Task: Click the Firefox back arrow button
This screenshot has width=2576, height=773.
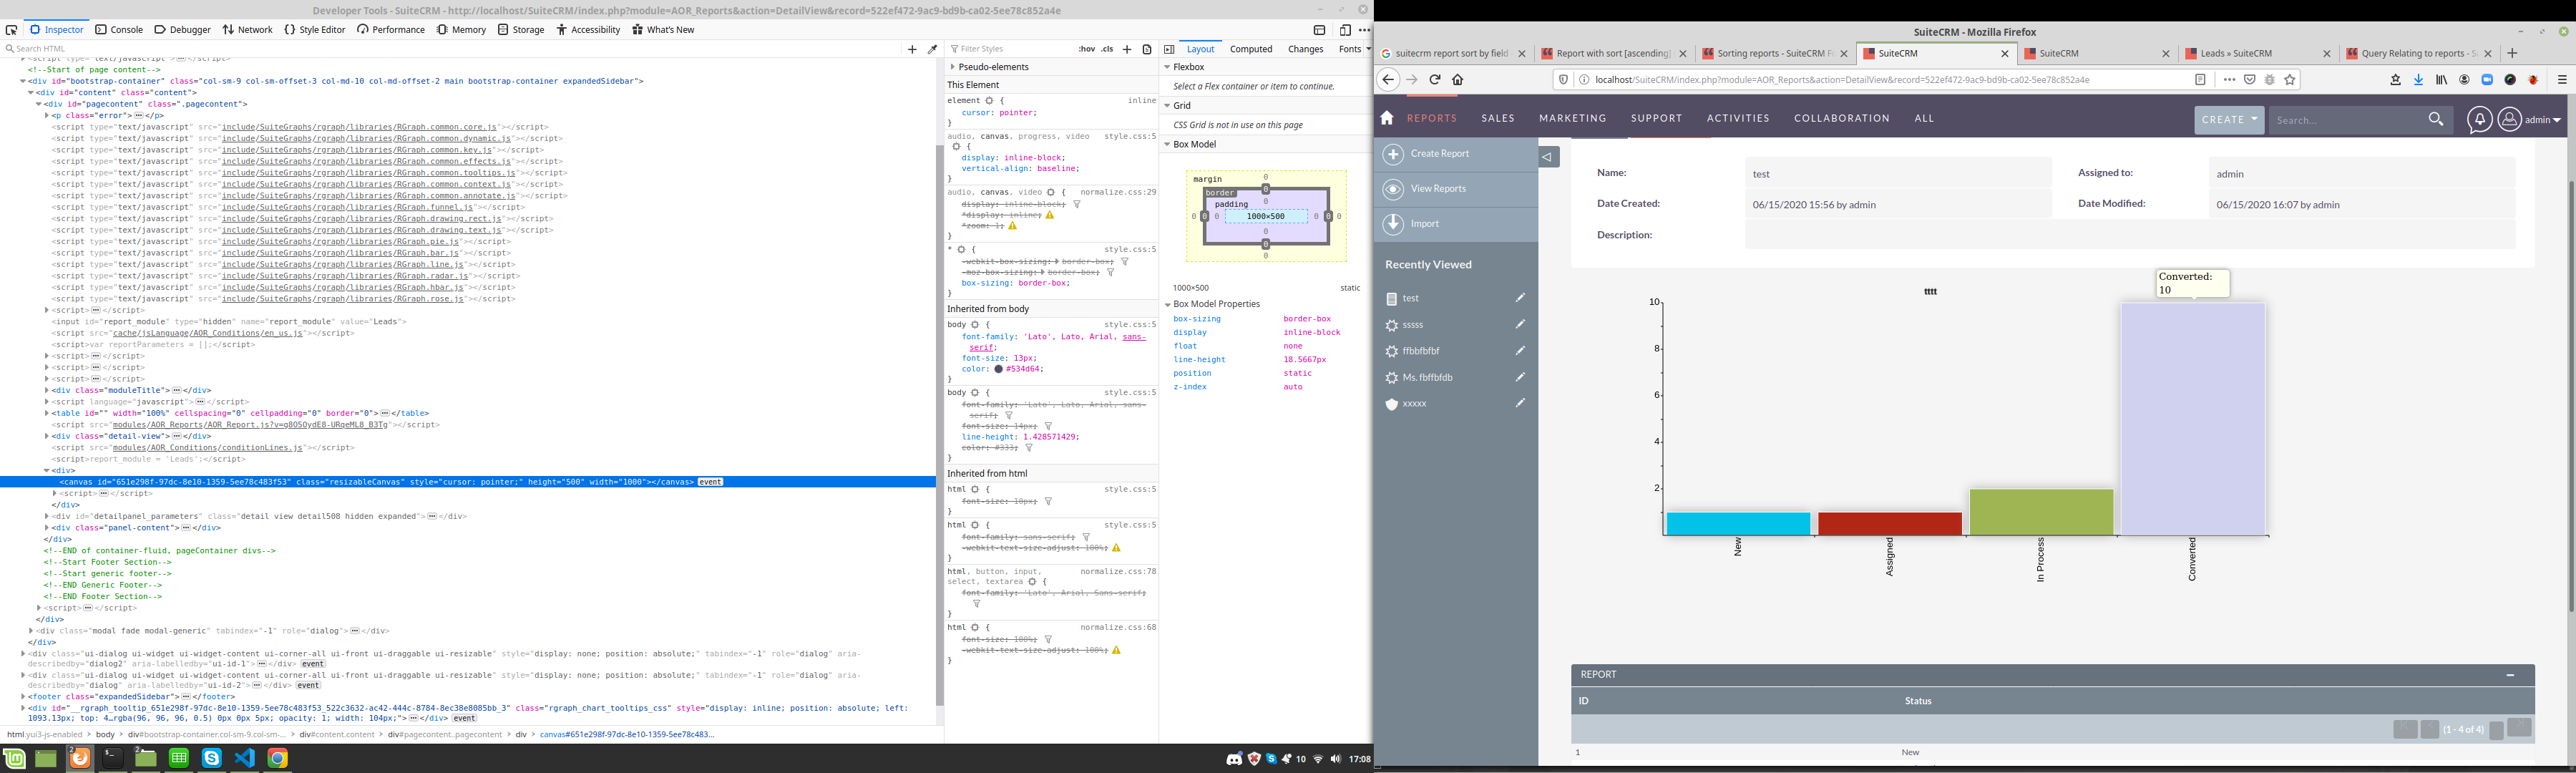Action: [x=1388, y=80]
